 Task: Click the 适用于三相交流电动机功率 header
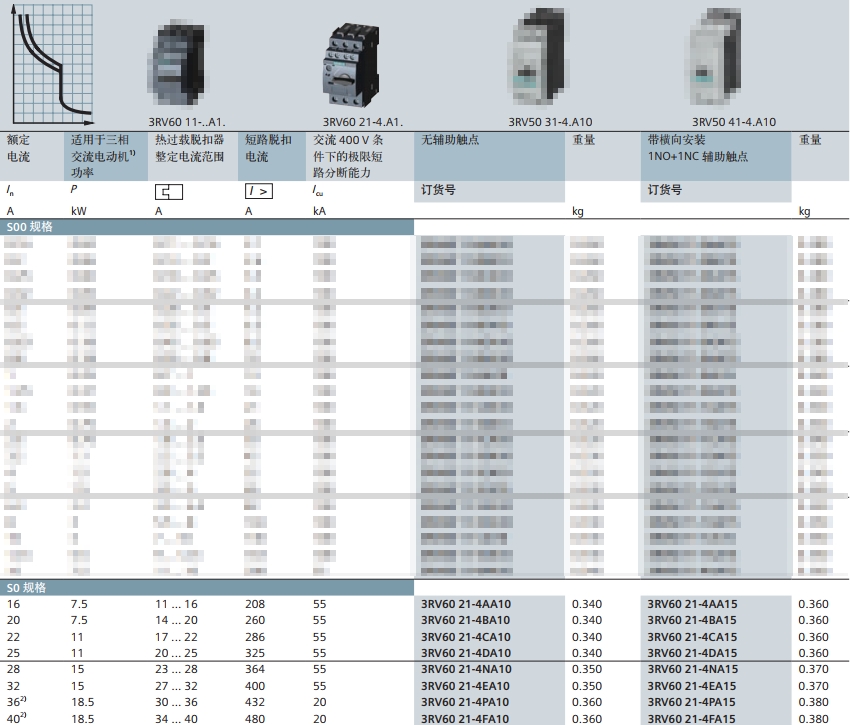pos(104,156)
